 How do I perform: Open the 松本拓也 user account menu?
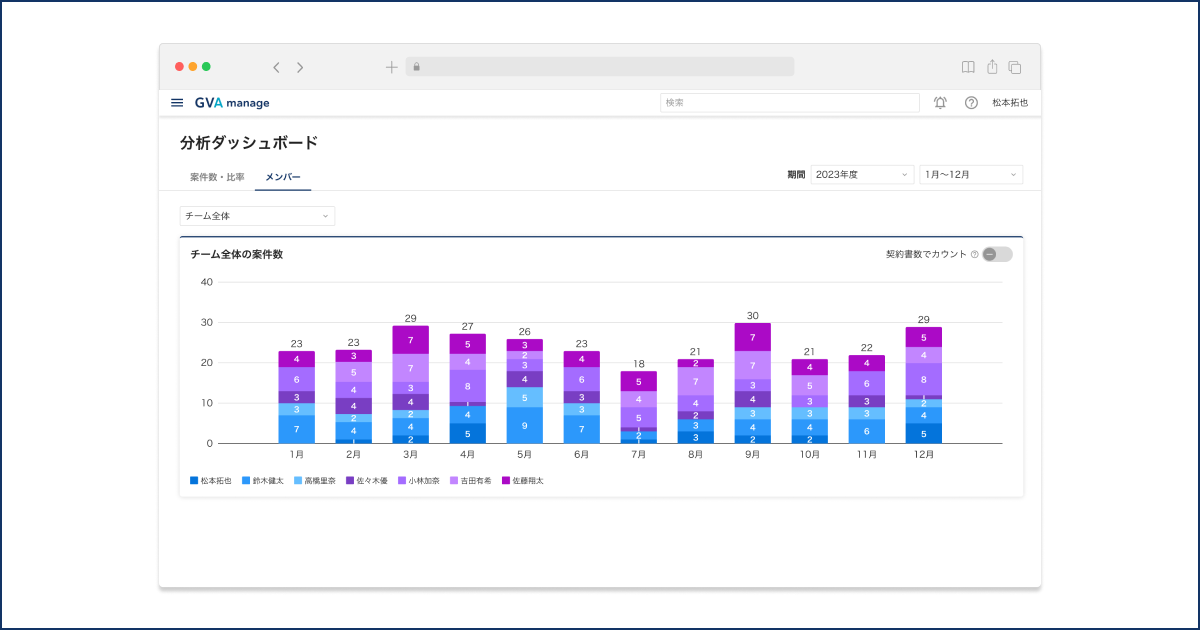(1009, 103)
